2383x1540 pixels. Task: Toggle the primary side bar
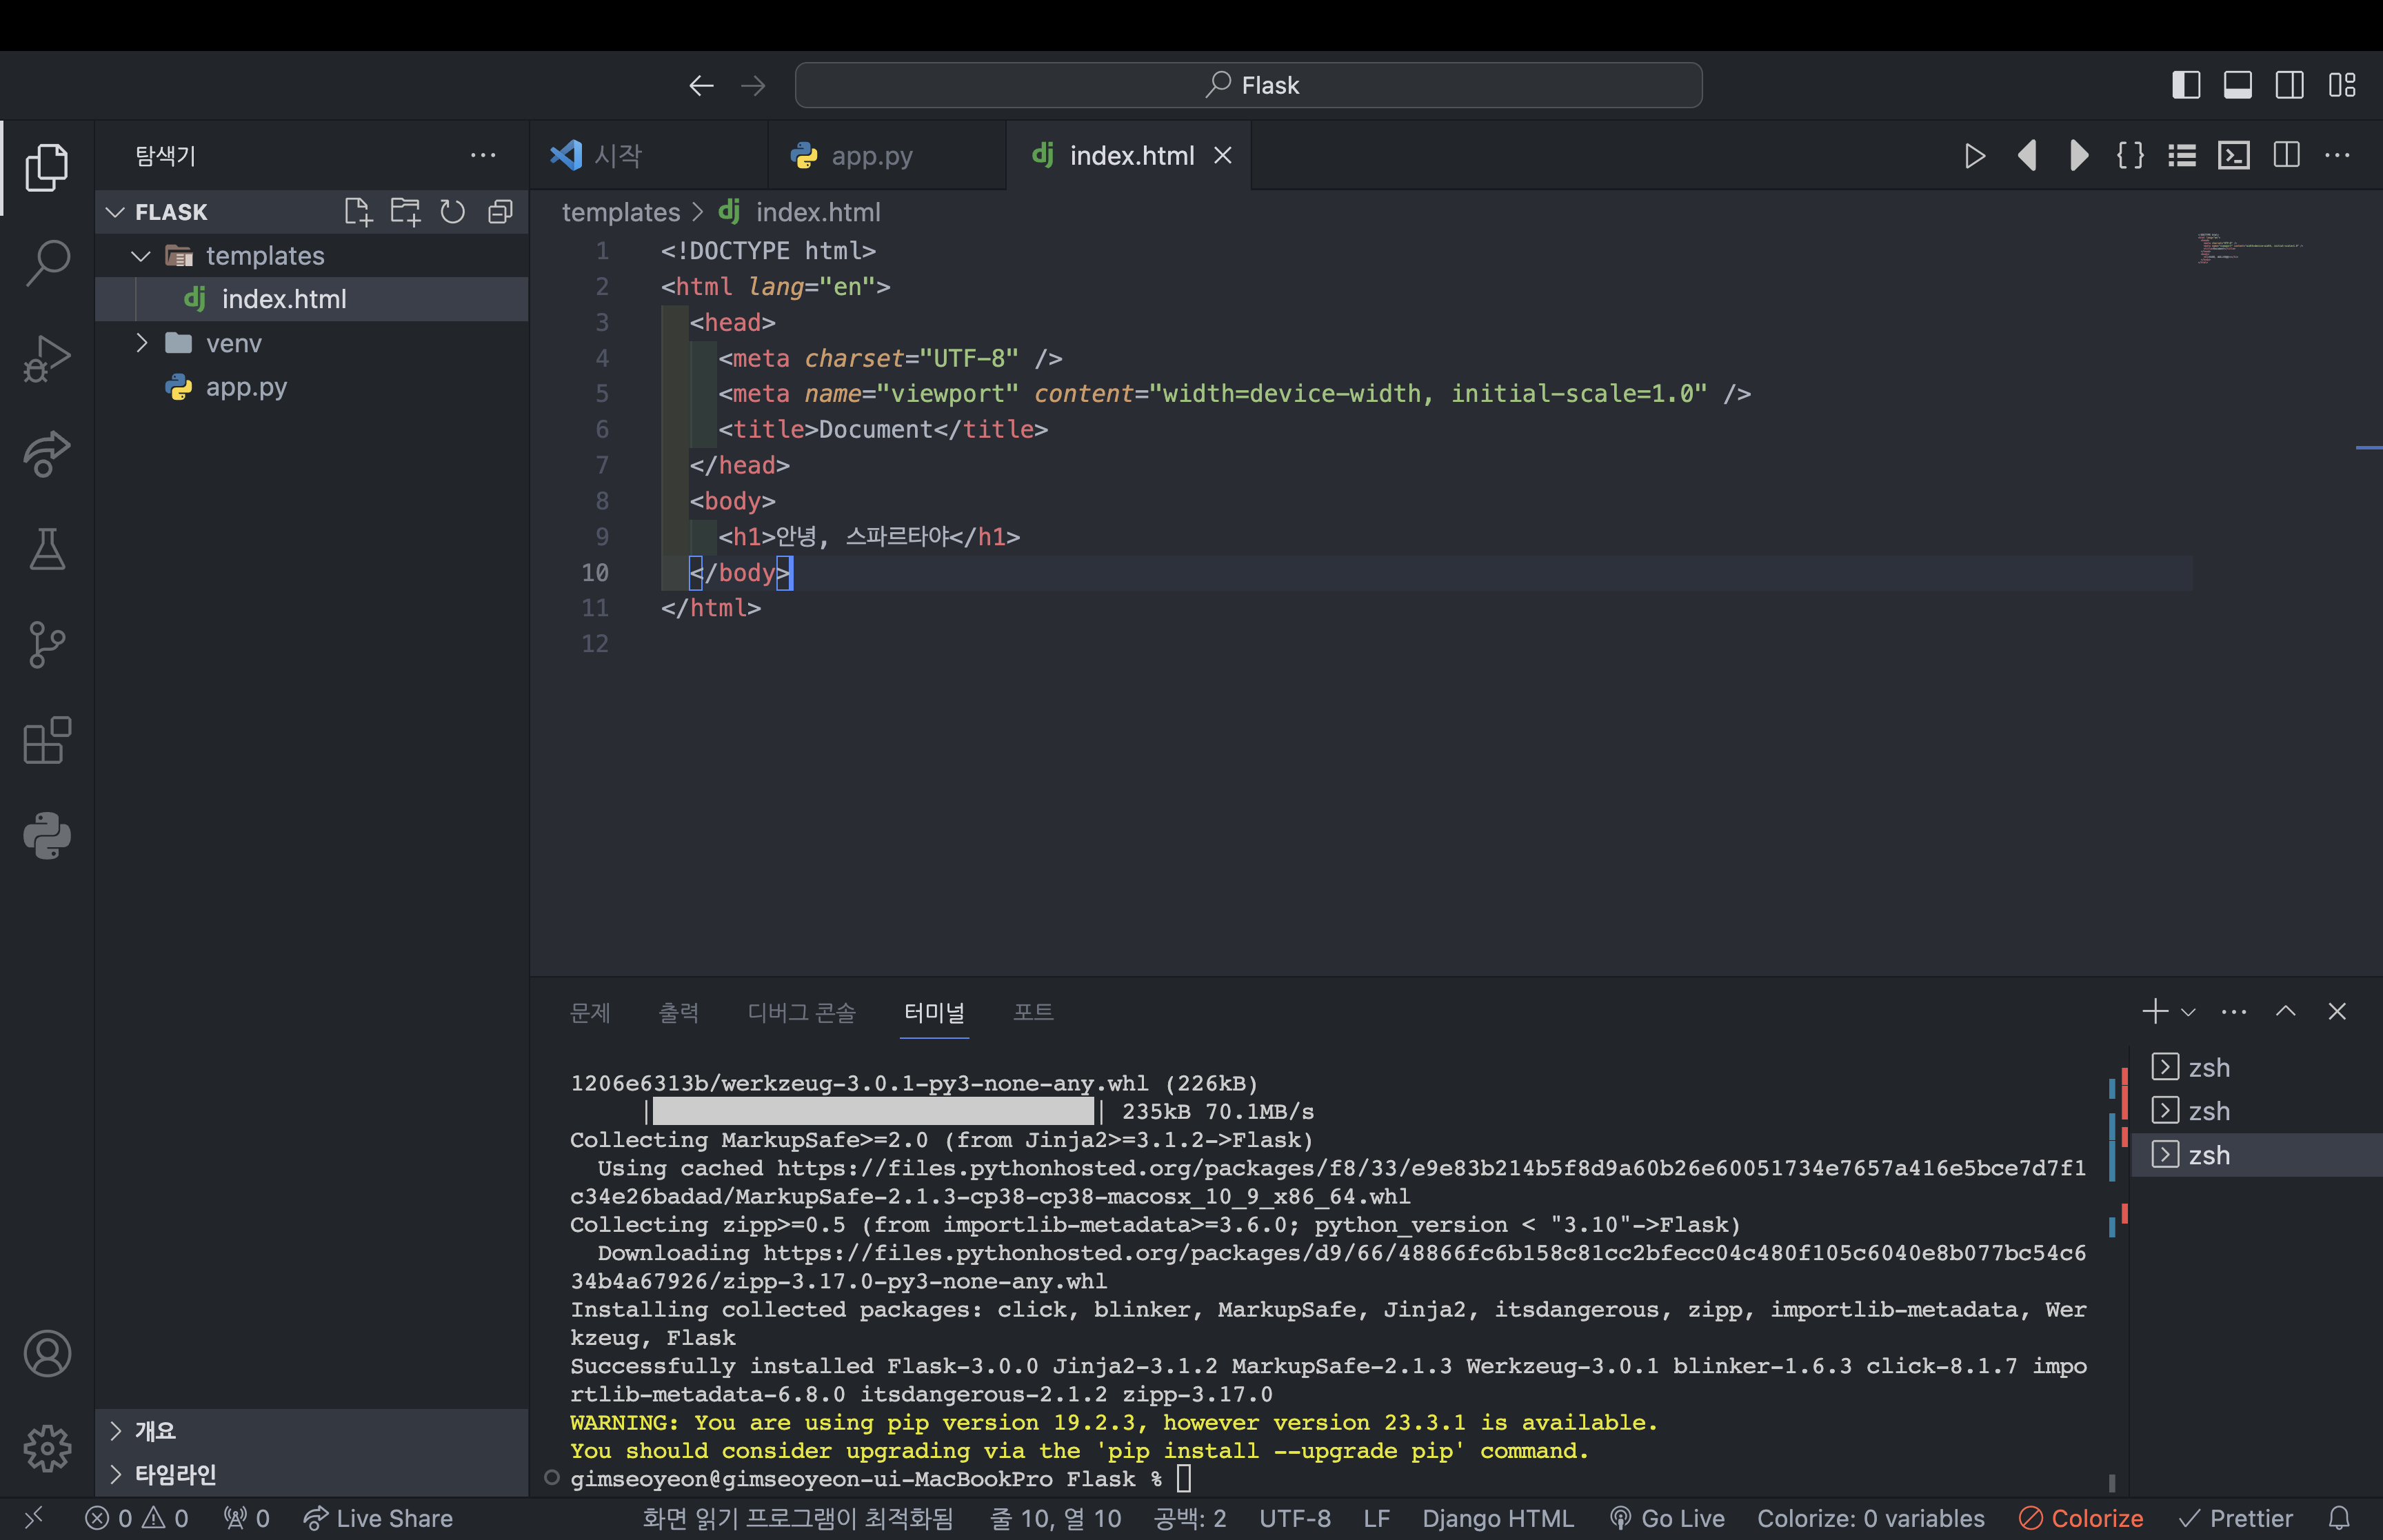(2186, 85)
